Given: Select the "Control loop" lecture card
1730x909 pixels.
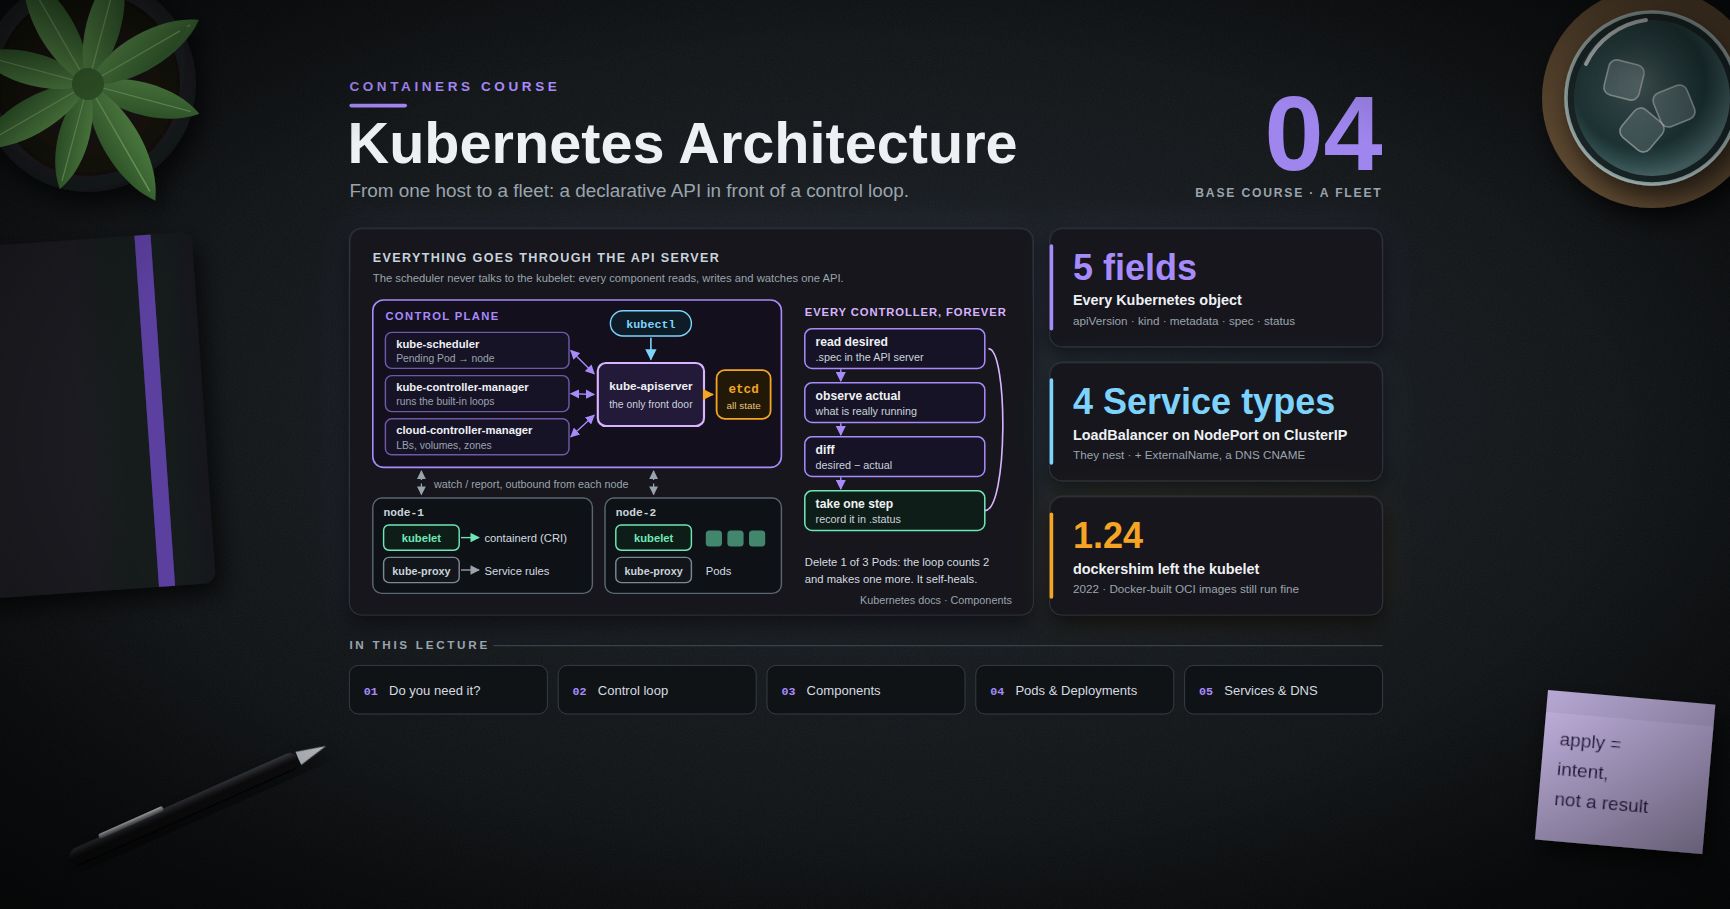Looking at the screenshot, I should 657,690.
